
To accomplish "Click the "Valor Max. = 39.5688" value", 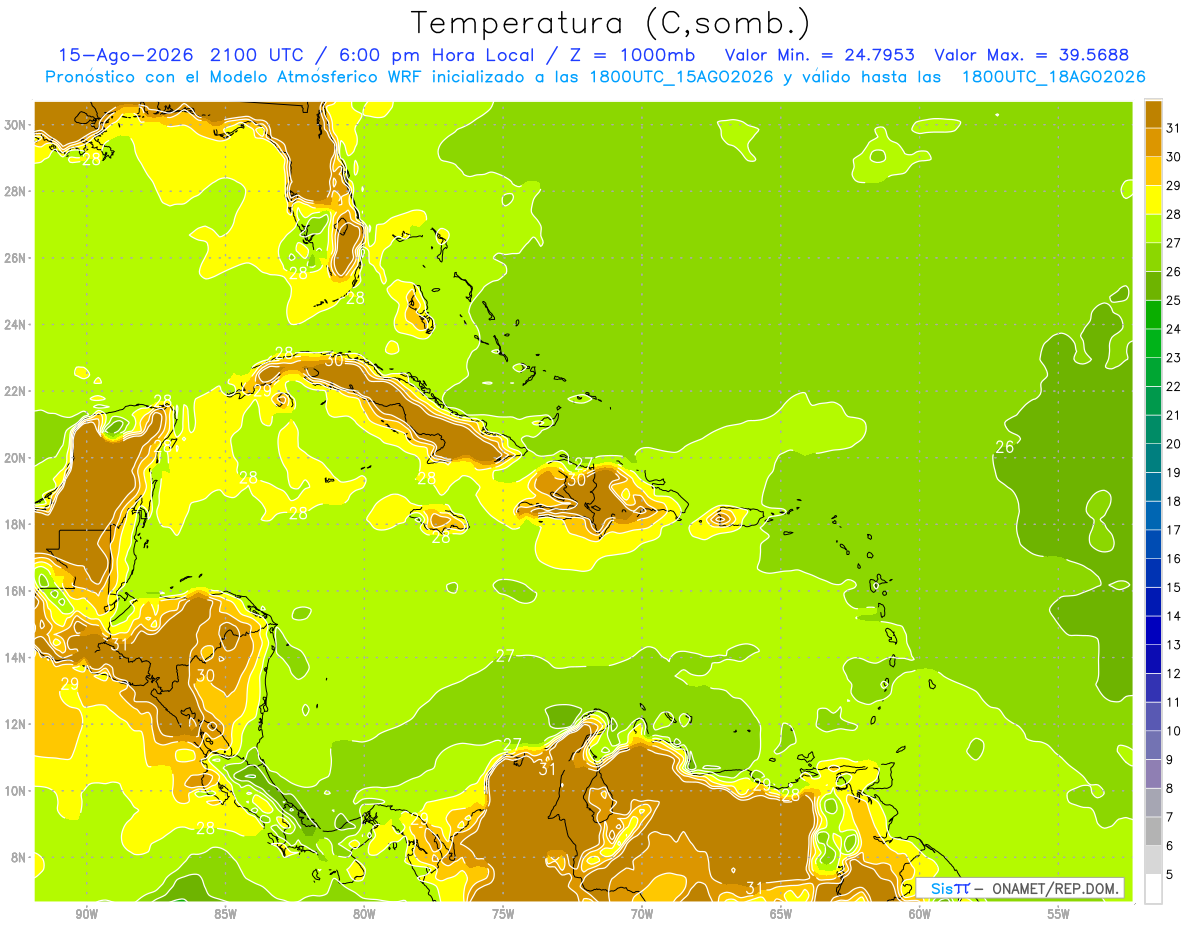I will 1031,55.
